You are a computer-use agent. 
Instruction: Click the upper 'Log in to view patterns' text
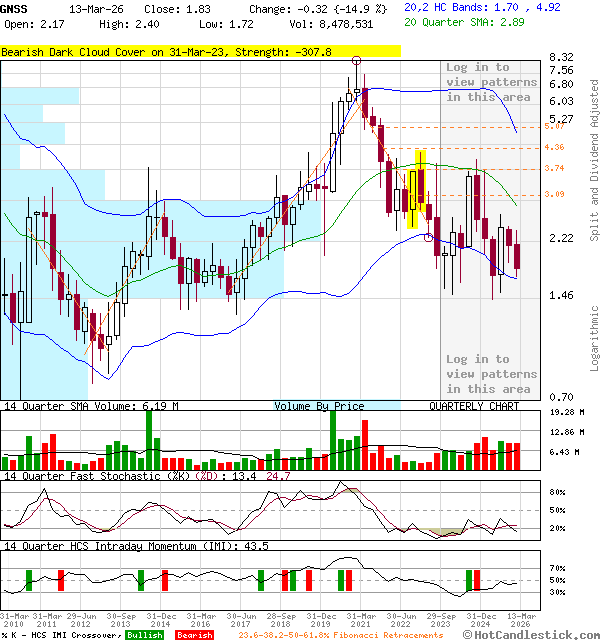(x=491, y=82)
